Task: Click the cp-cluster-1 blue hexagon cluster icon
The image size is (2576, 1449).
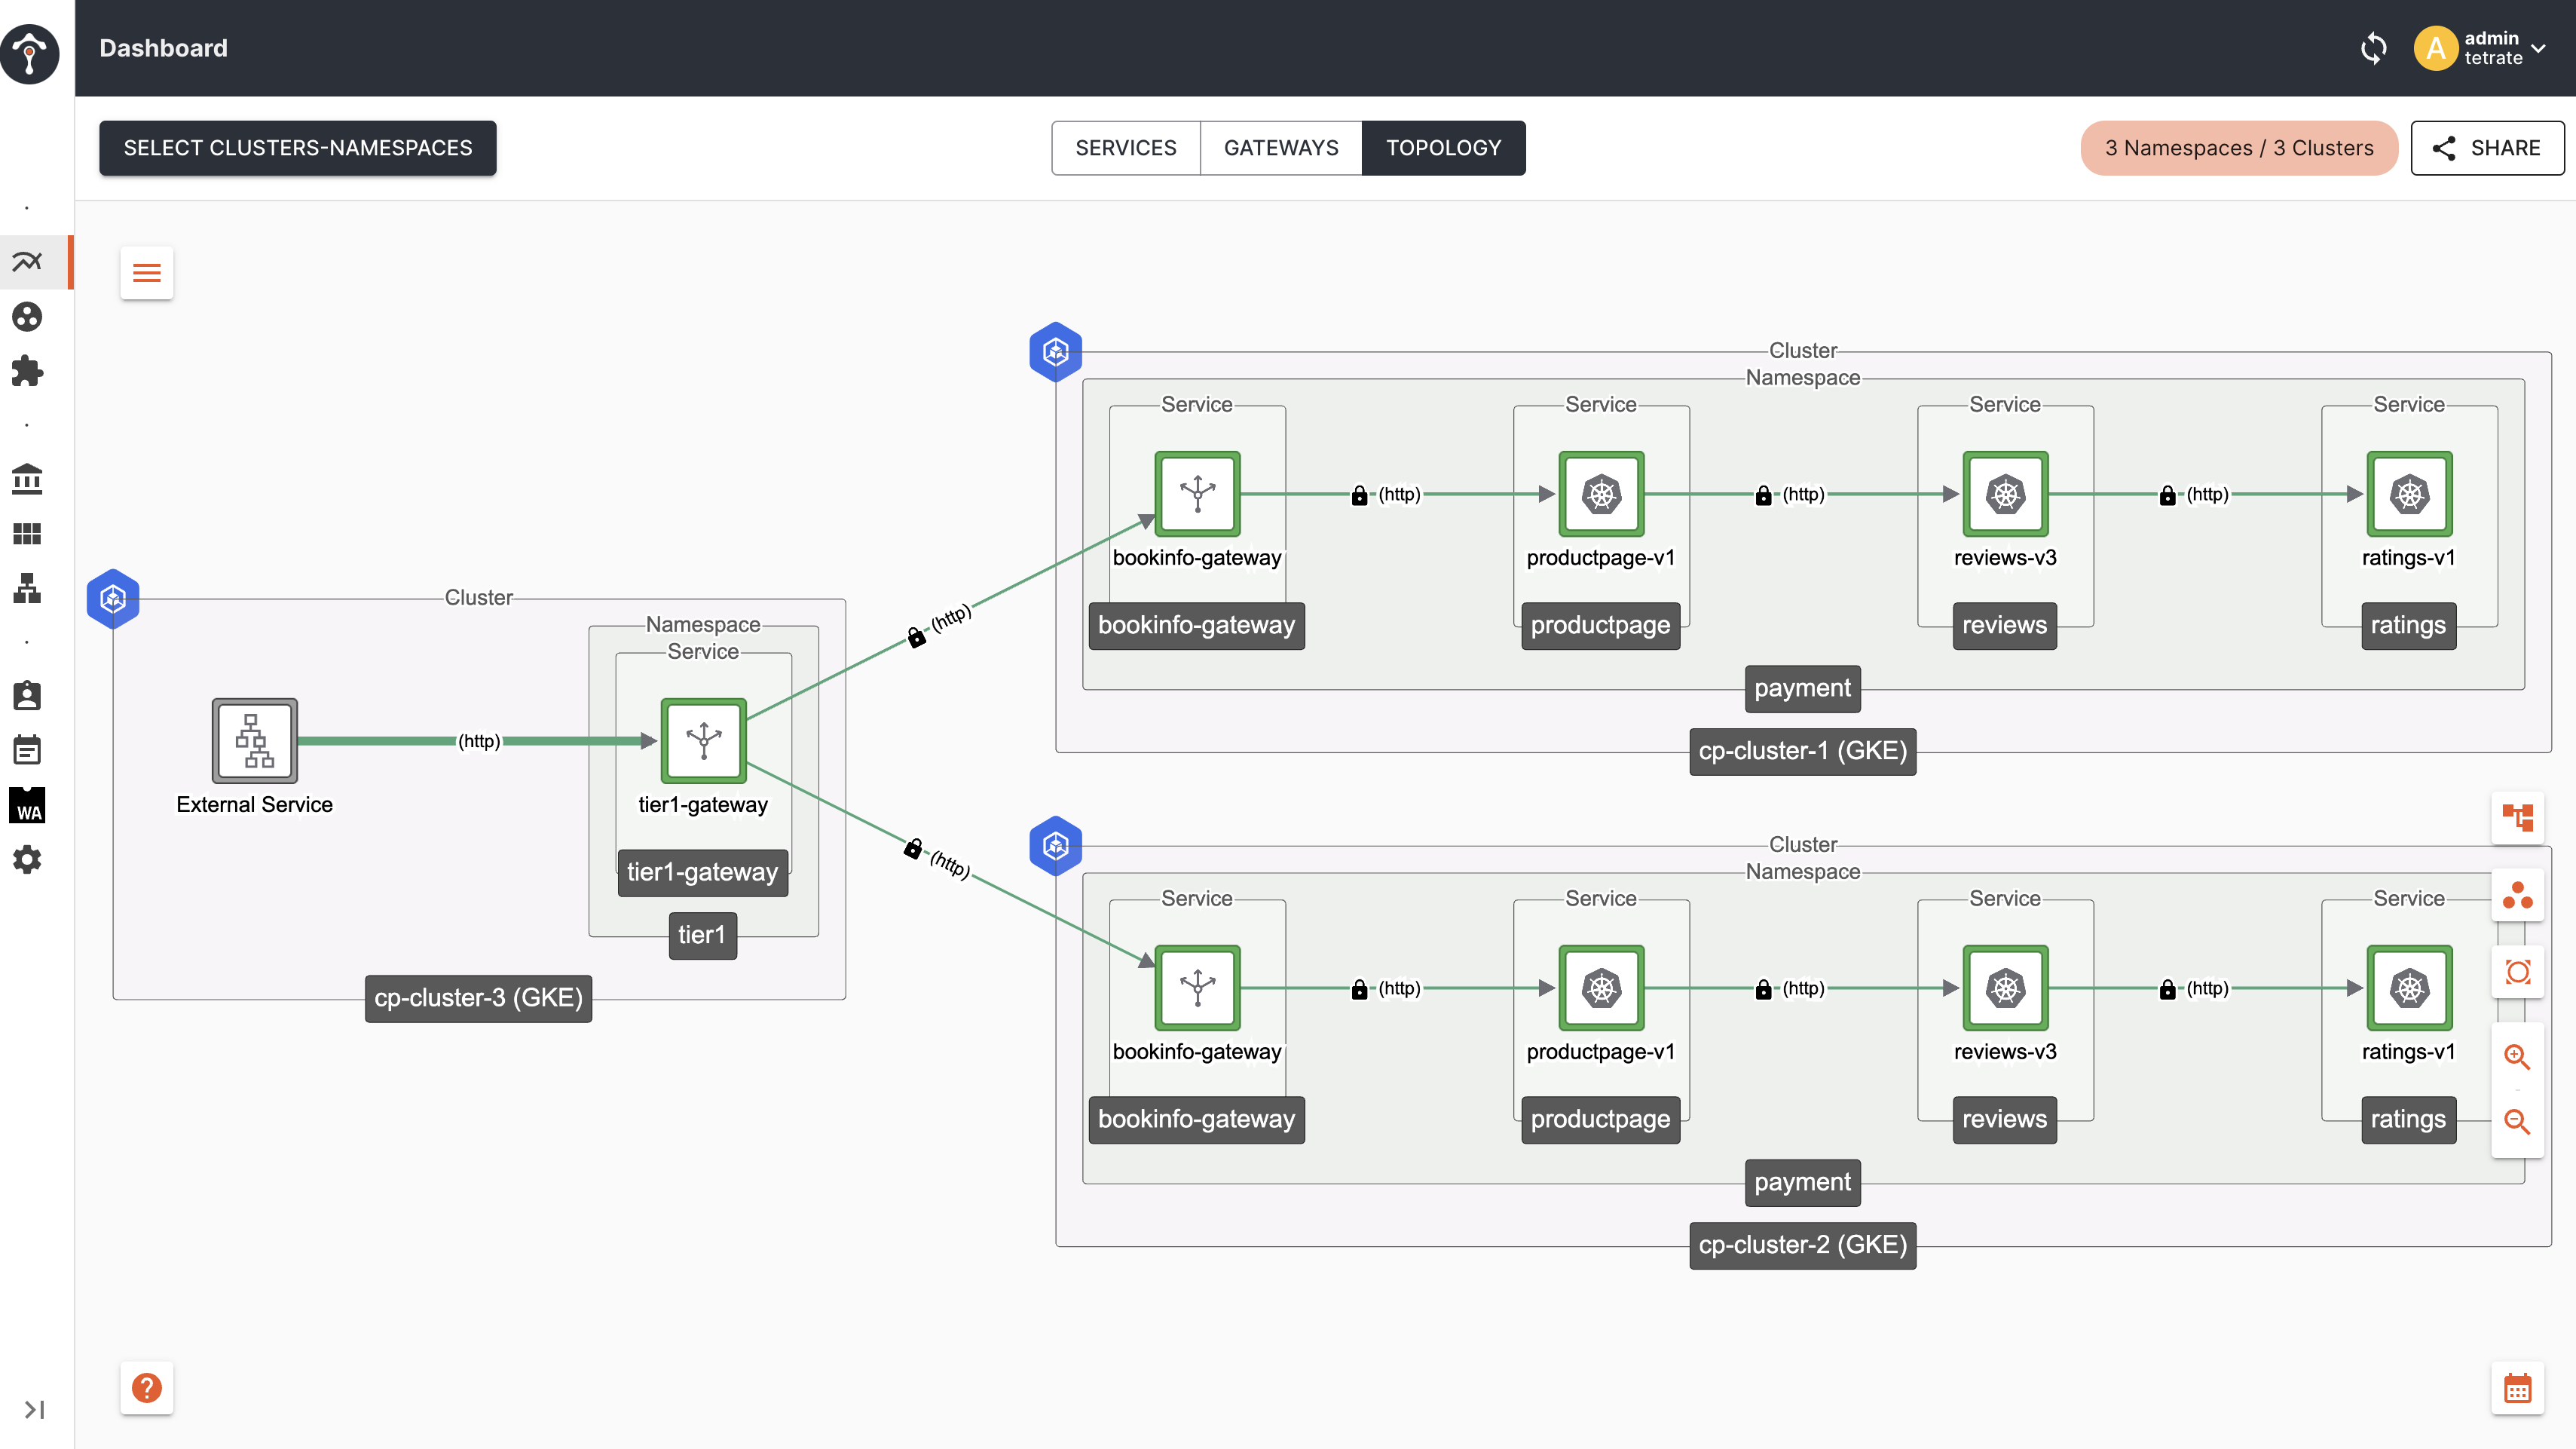Action: tap(1056, 352)
